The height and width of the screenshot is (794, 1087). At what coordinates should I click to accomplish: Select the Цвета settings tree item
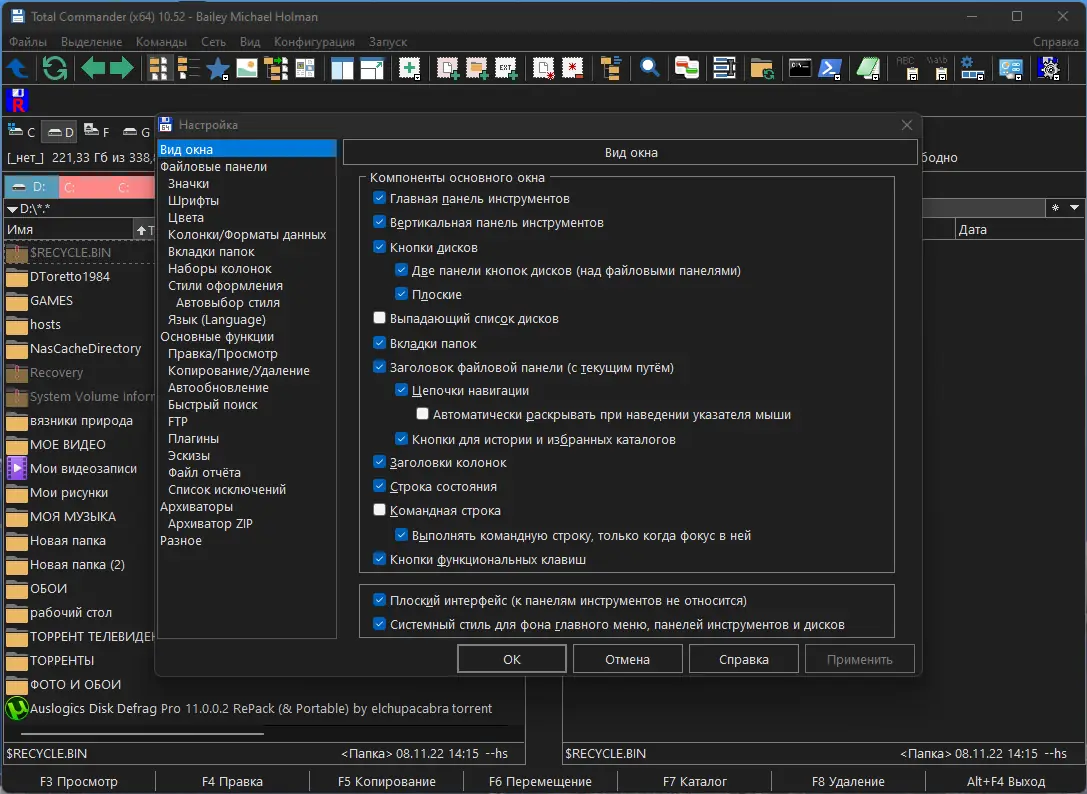pos(186,218)
